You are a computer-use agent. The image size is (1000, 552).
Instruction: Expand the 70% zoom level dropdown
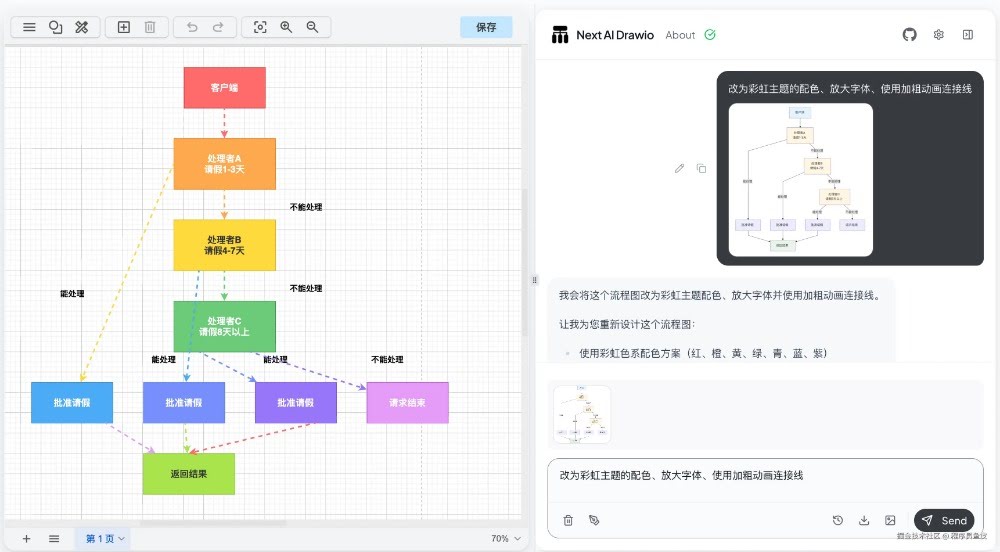pos(506,539)
